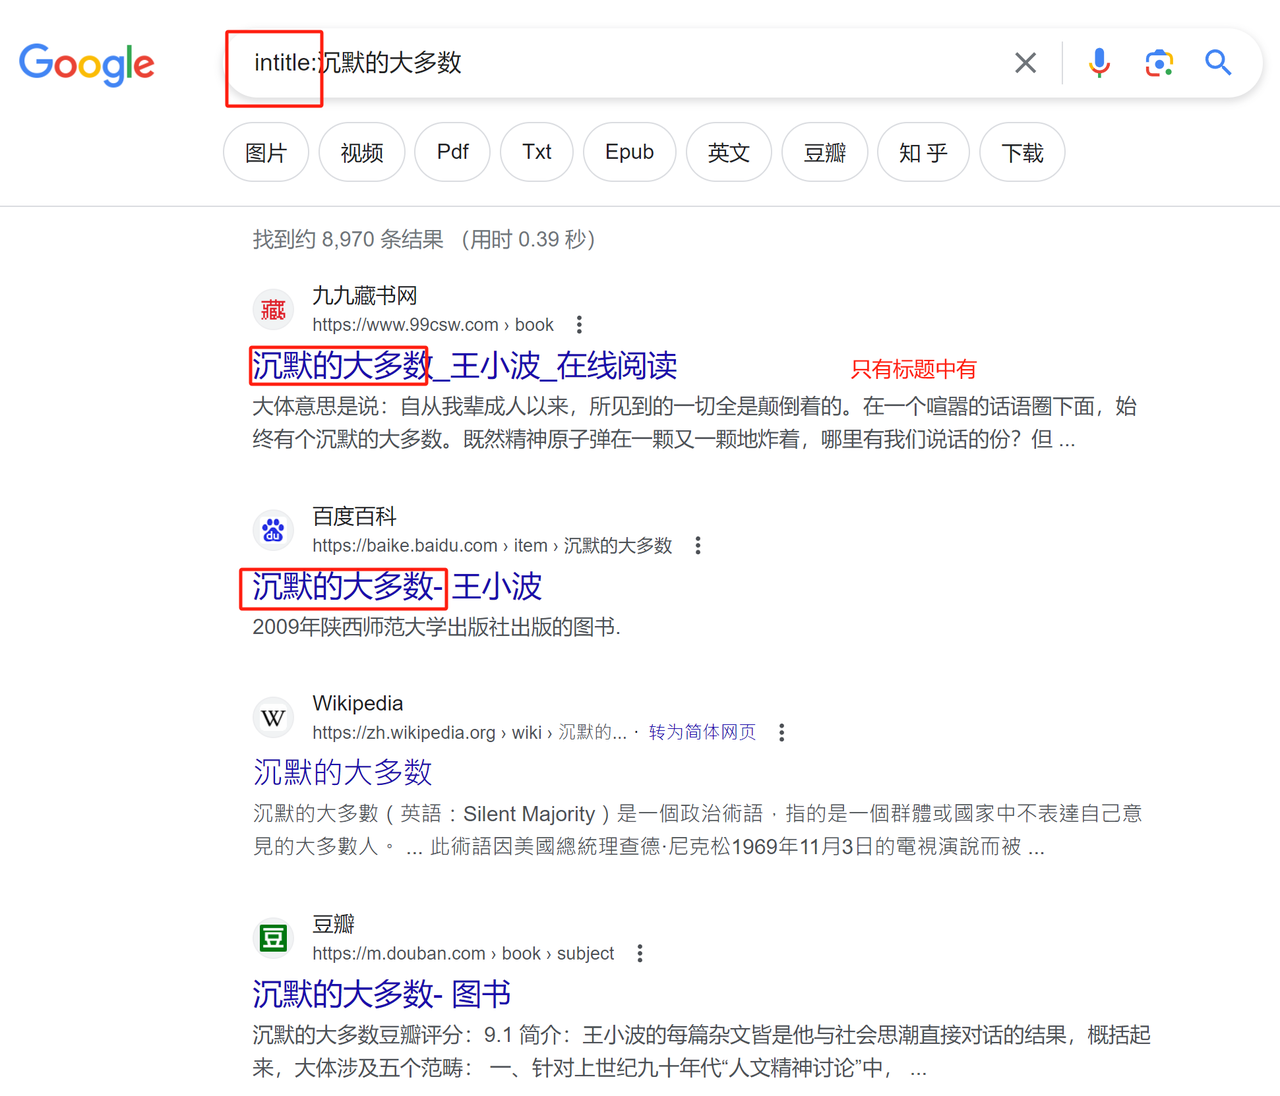Screen dimensions: 1280x1096
Task: Click the 九九藏书网 site name
Action: (x=365, y=296)
